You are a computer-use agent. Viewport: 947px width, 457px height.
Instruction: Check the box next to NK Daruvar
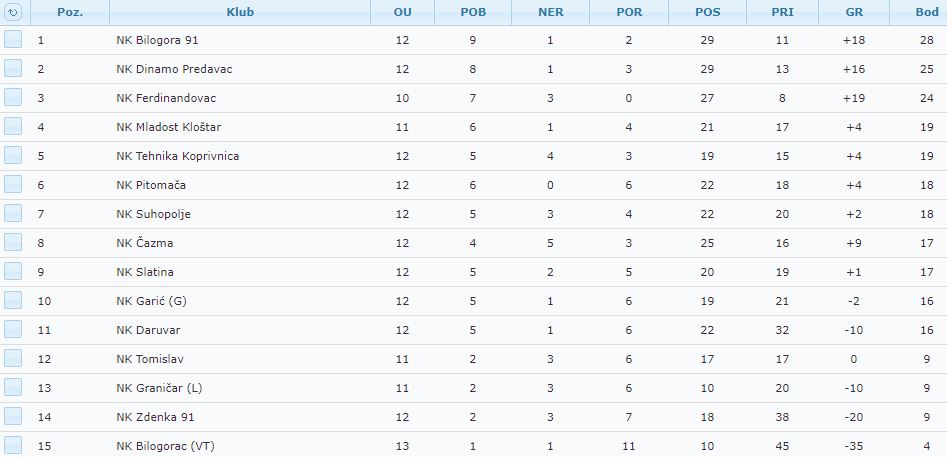pyautogui.click(x=13, y=329)
